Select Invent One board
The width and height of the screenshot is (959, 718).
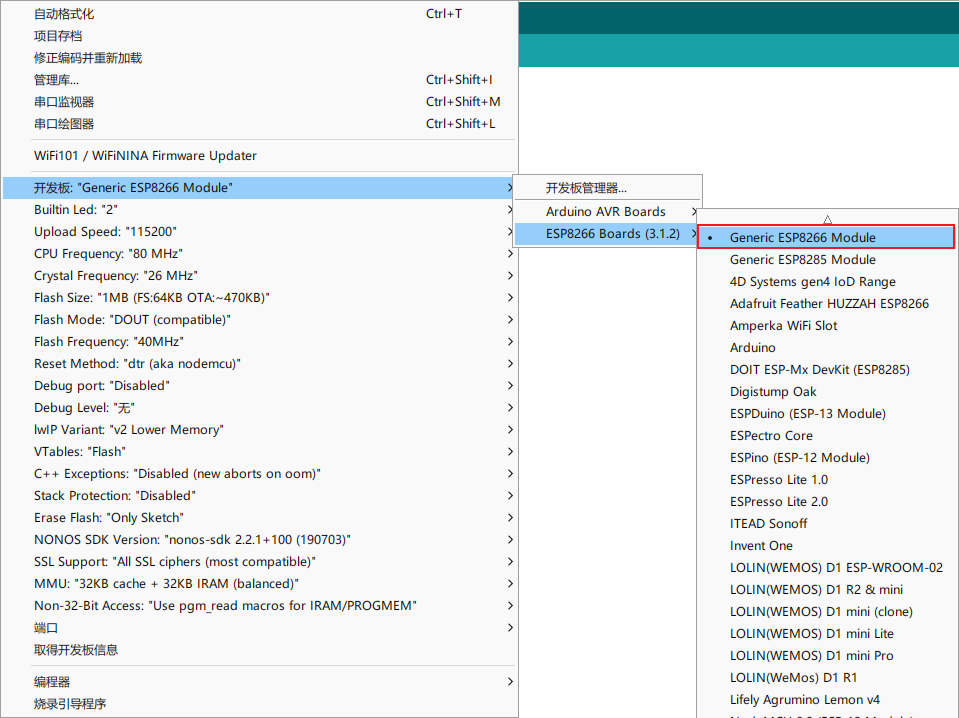[x=826, y=546]
